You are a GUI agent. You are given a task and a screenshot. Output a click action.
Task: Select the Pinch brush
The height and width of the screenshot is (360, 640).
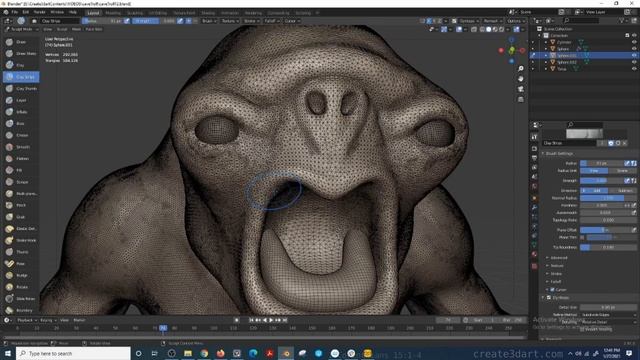tap(21, 205)
